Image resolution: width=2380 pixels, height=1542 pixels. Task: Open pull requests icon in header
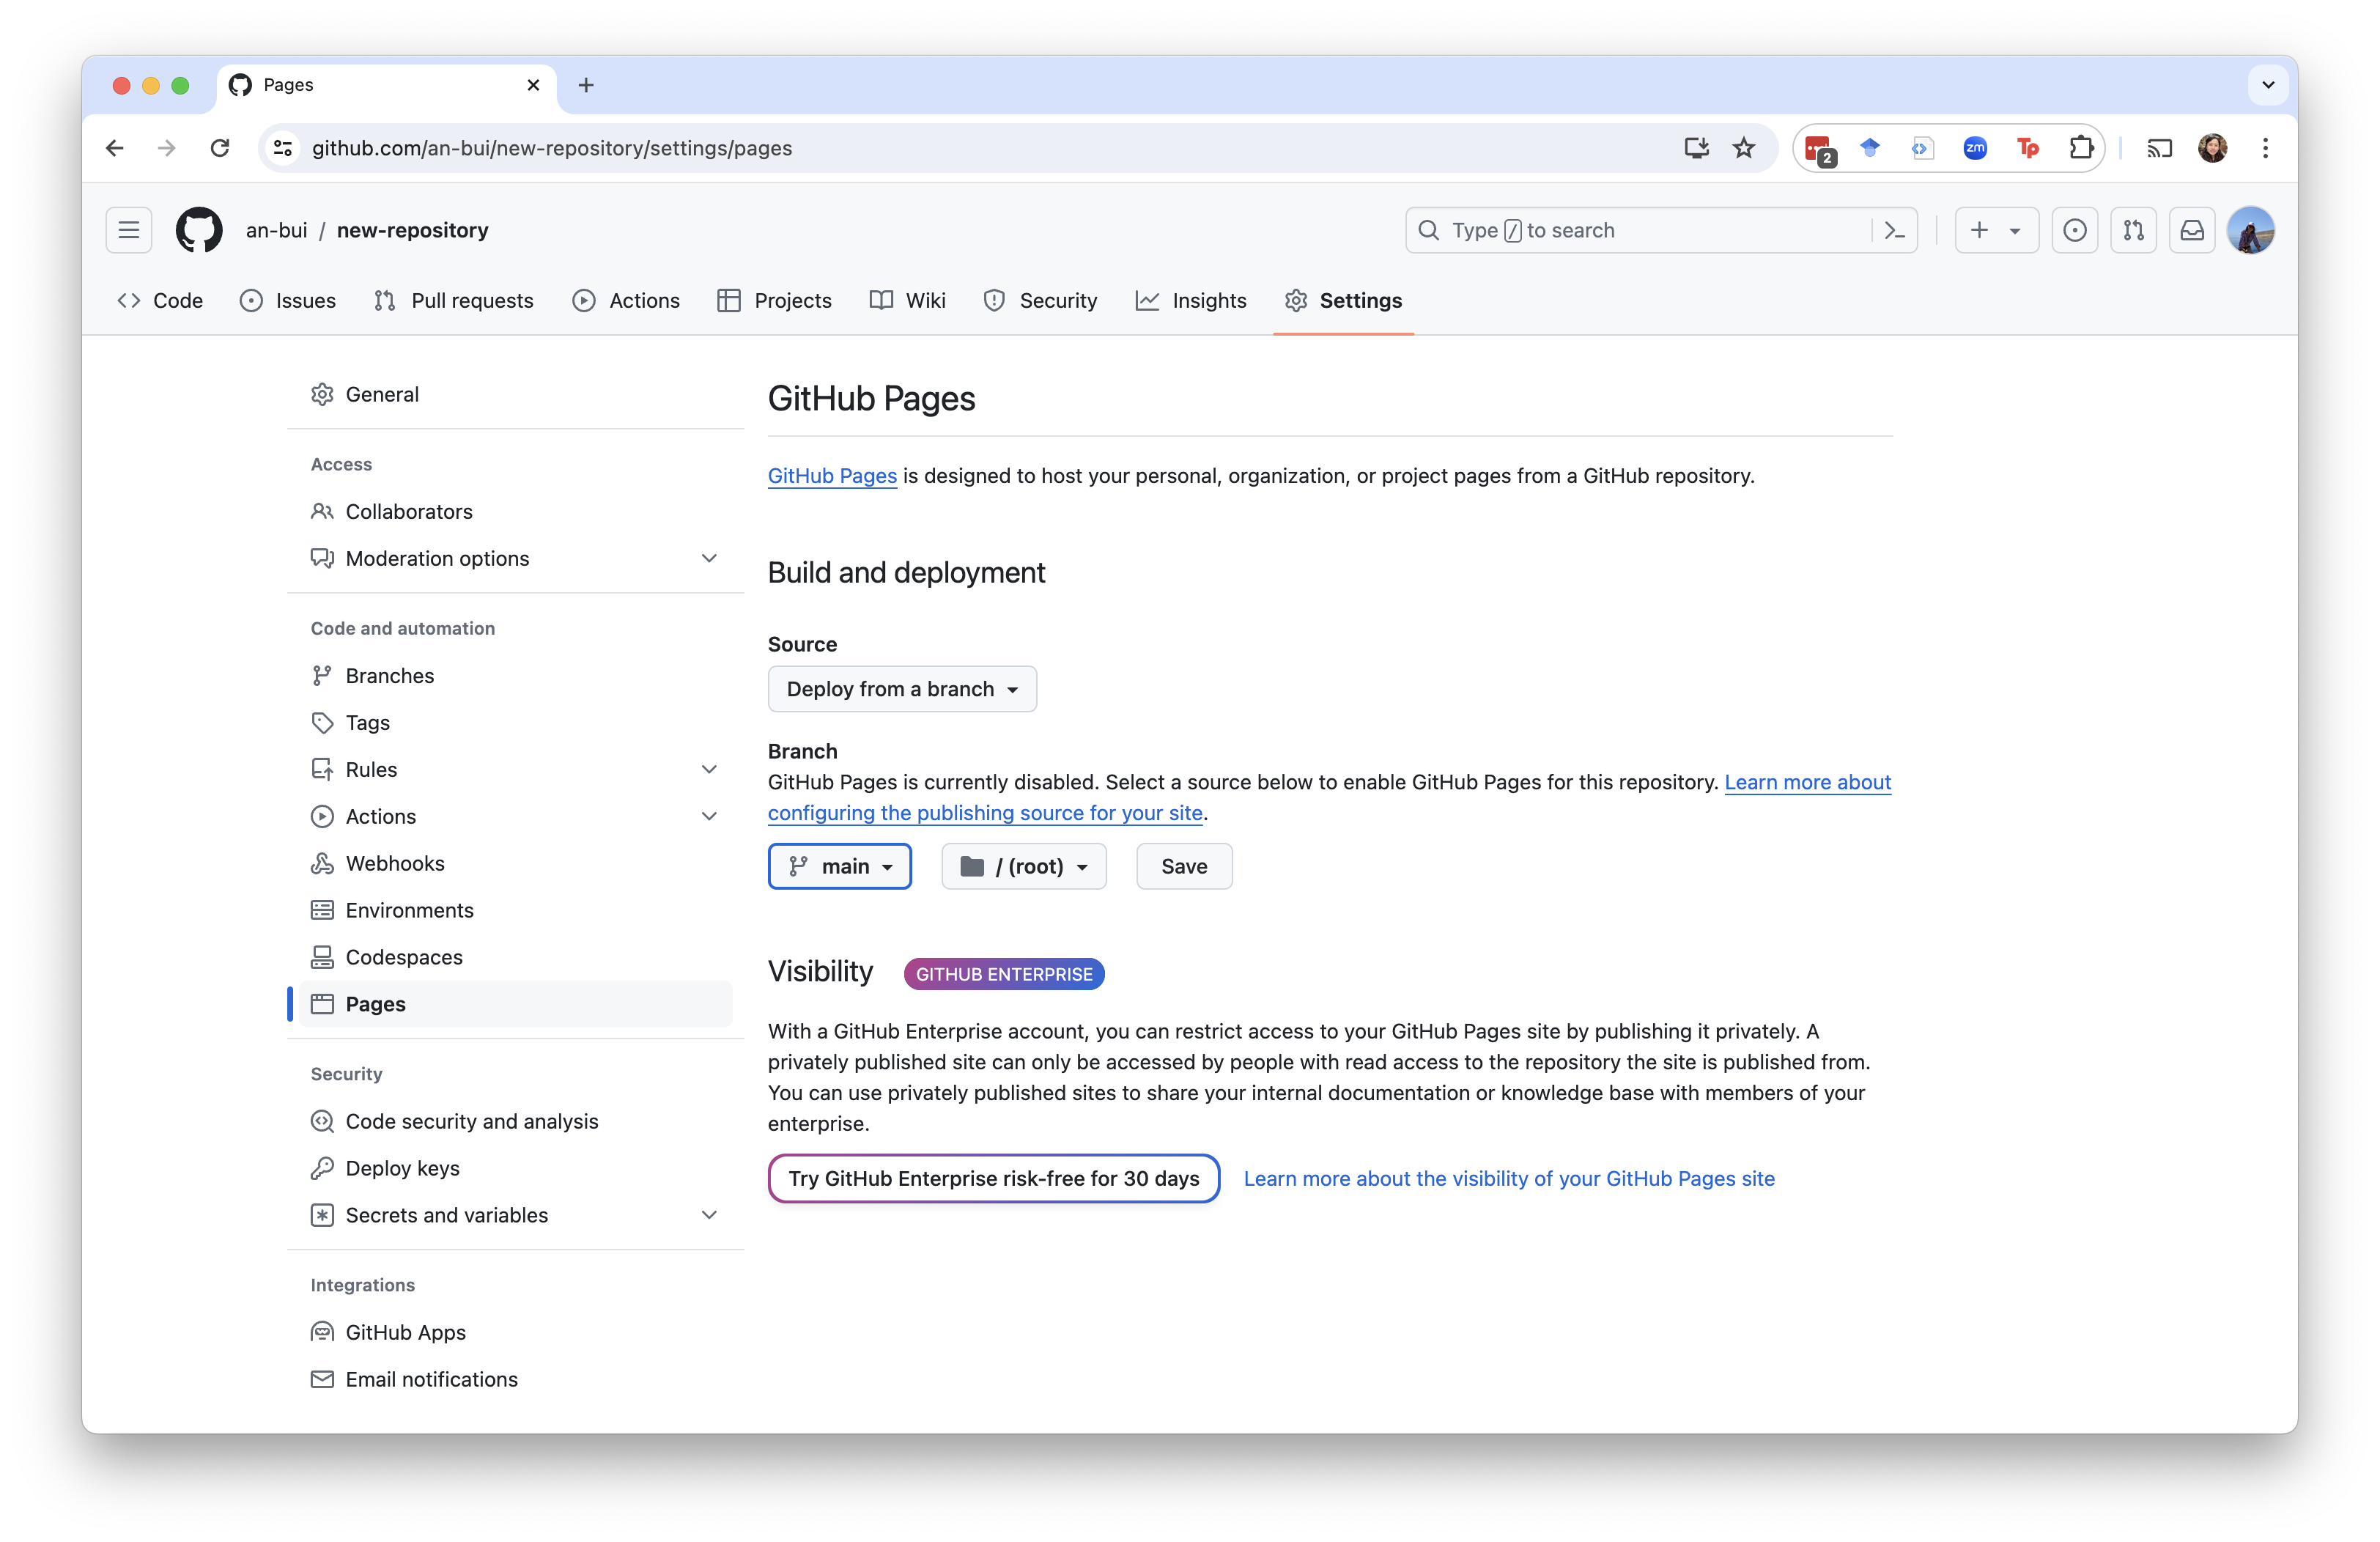(x=2133, y=230)
